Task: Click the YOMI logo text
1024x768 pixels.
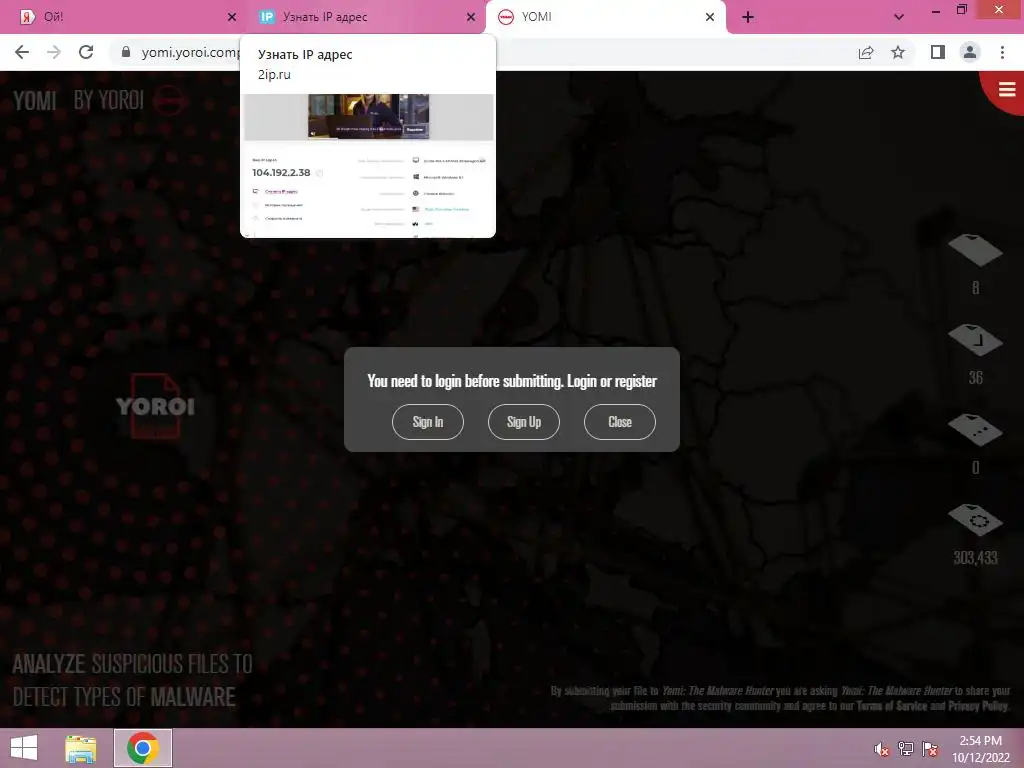Action: [x=35, y=101]
